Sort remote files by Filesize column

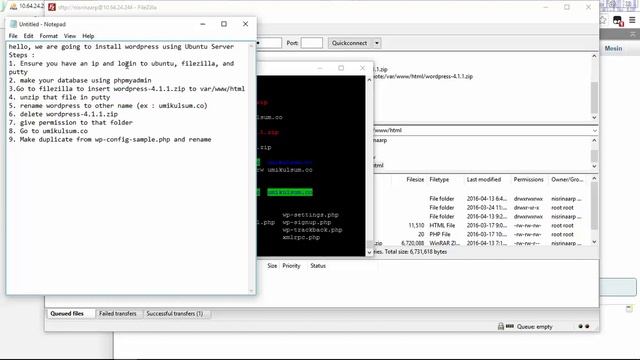pyautogui.click(x=415, y=180)
